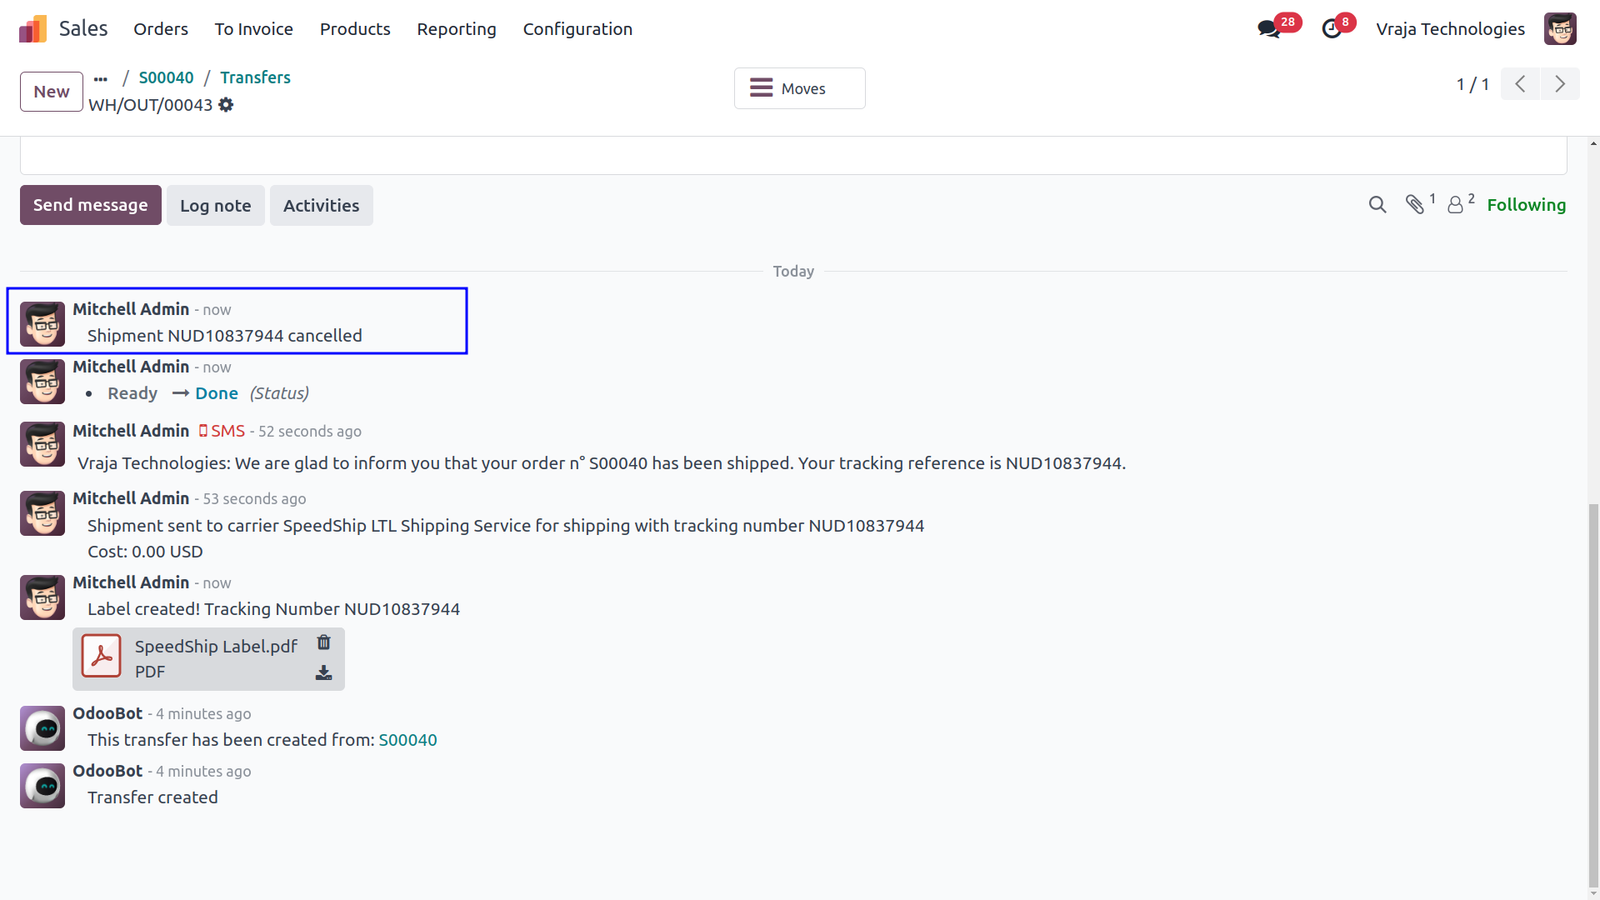Click the Send message button
Viewport: 1600px width, 900px height.
point(90,205)
